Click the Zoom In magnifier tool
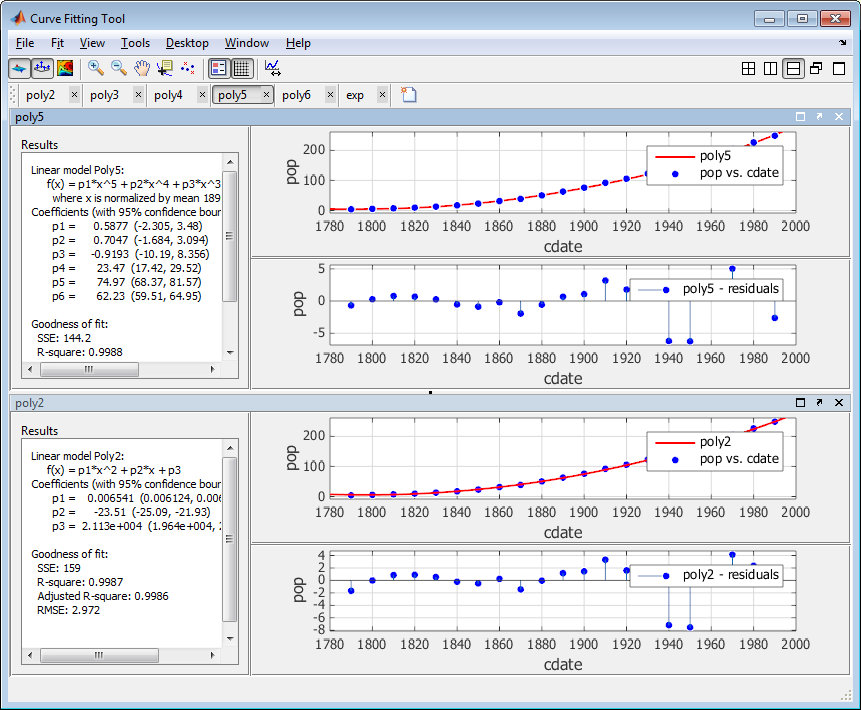This screenshot has height=710, width=861. [96, 68]
